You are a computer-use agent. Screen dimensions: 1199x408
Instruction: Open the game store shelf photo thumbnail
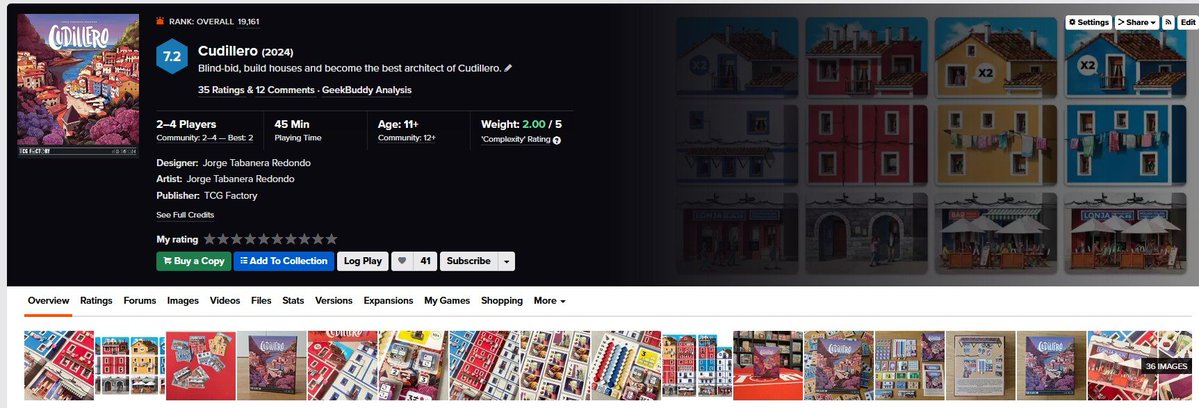click(x=768, y=365)
